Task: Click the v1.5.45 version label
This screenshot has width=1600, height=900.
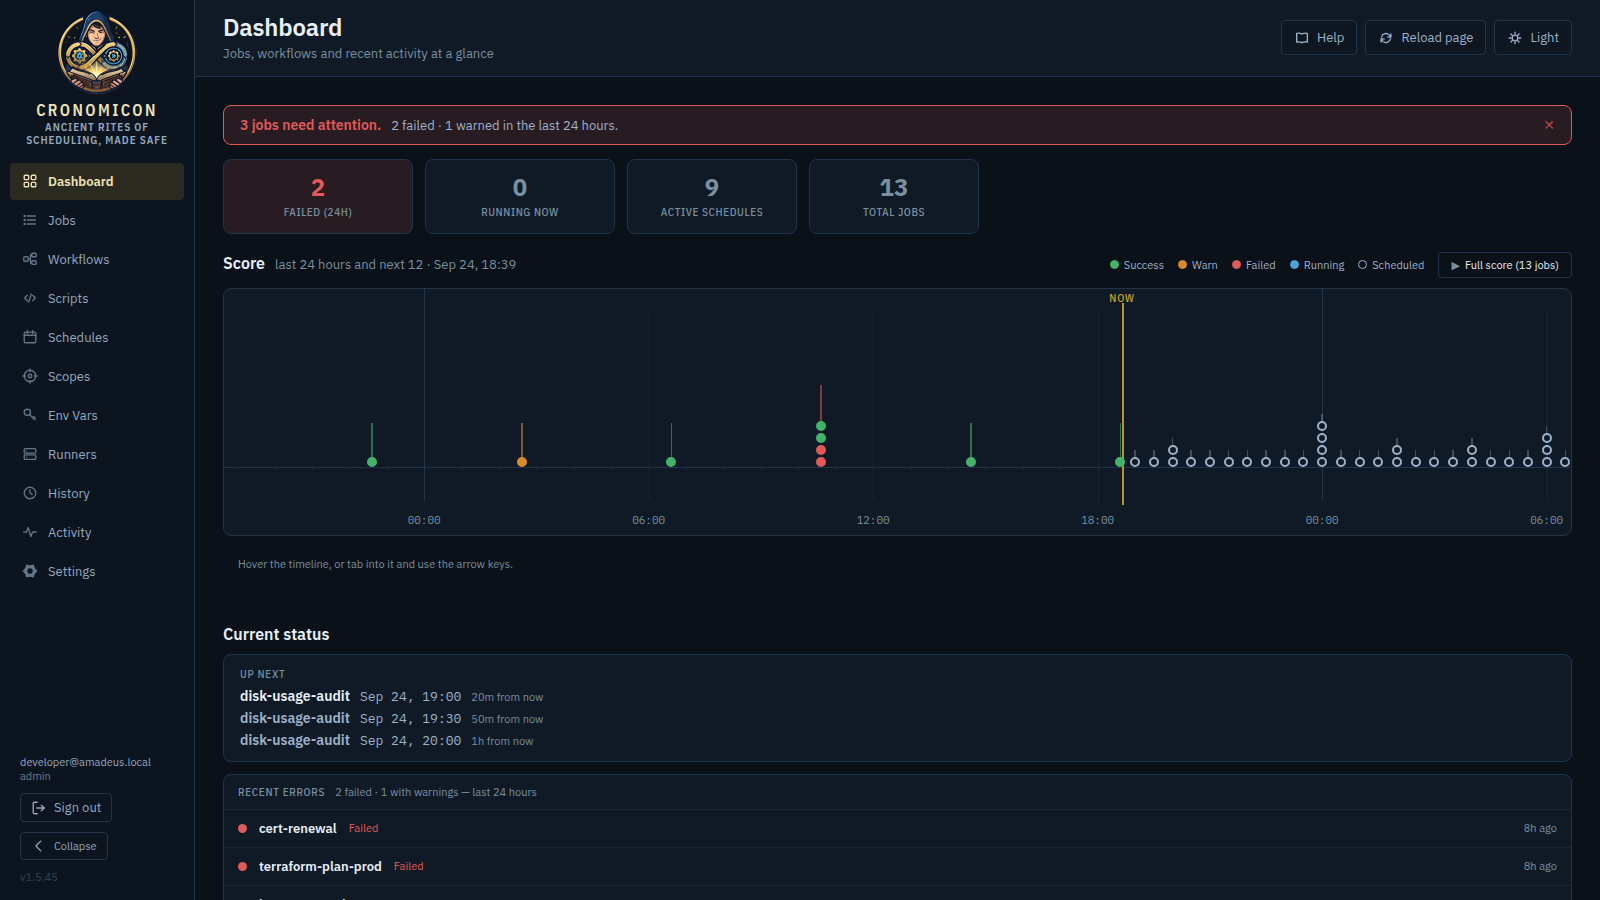Action: [39, 877]
